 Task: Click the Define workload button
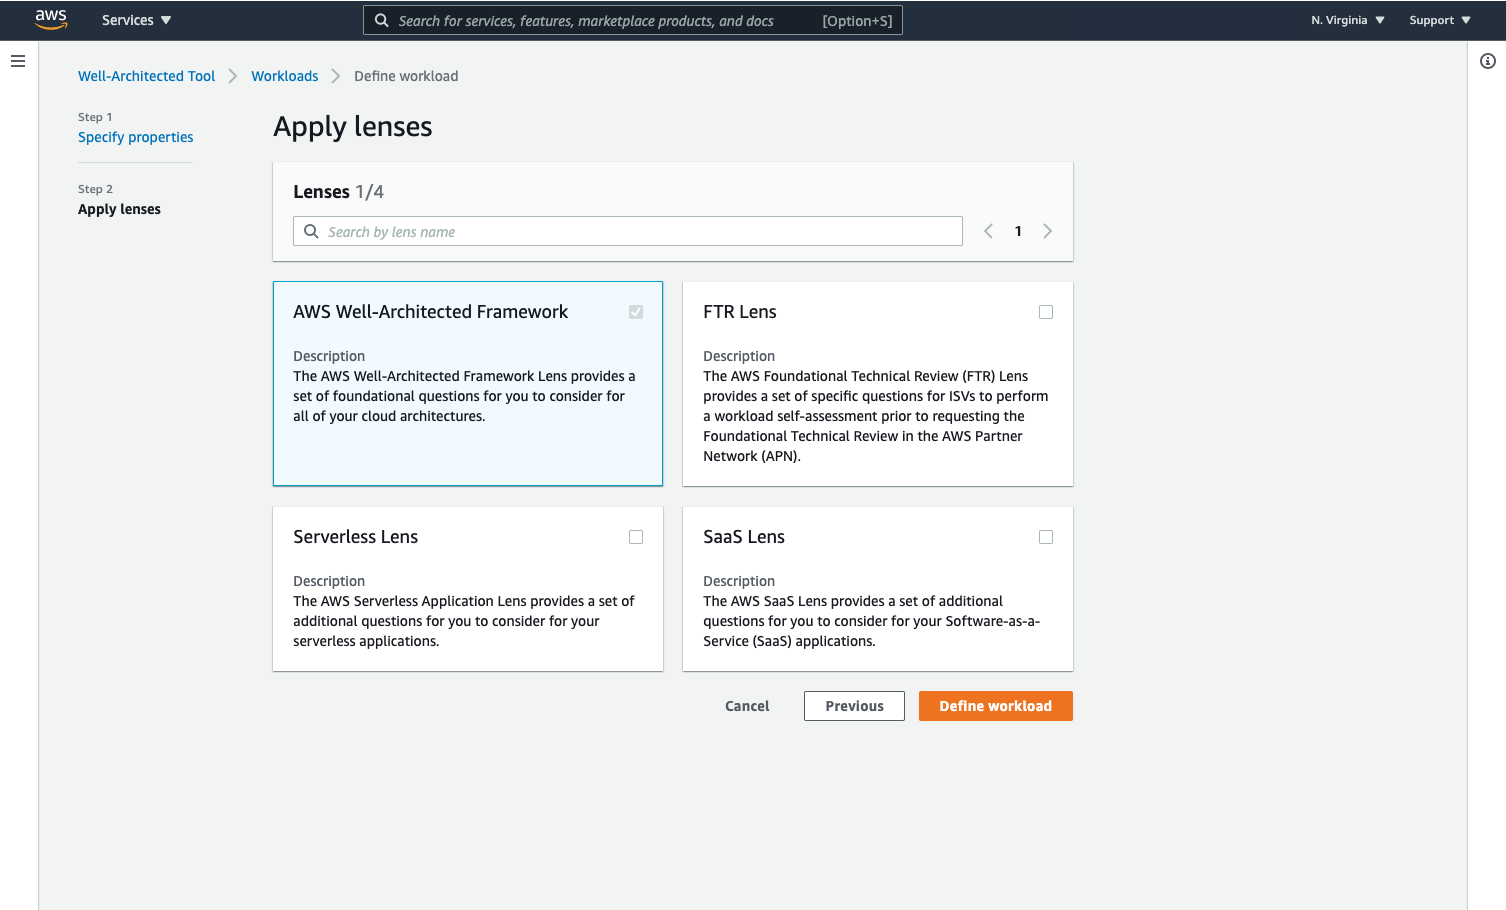tap(996, 706)
